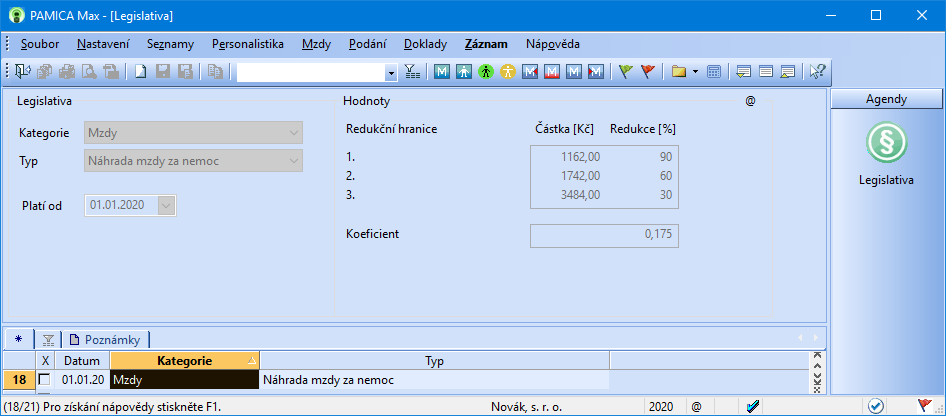This screenshot has height=416, width=946.
Task: Open the Seznamy menu
Action: click(170, 44)
